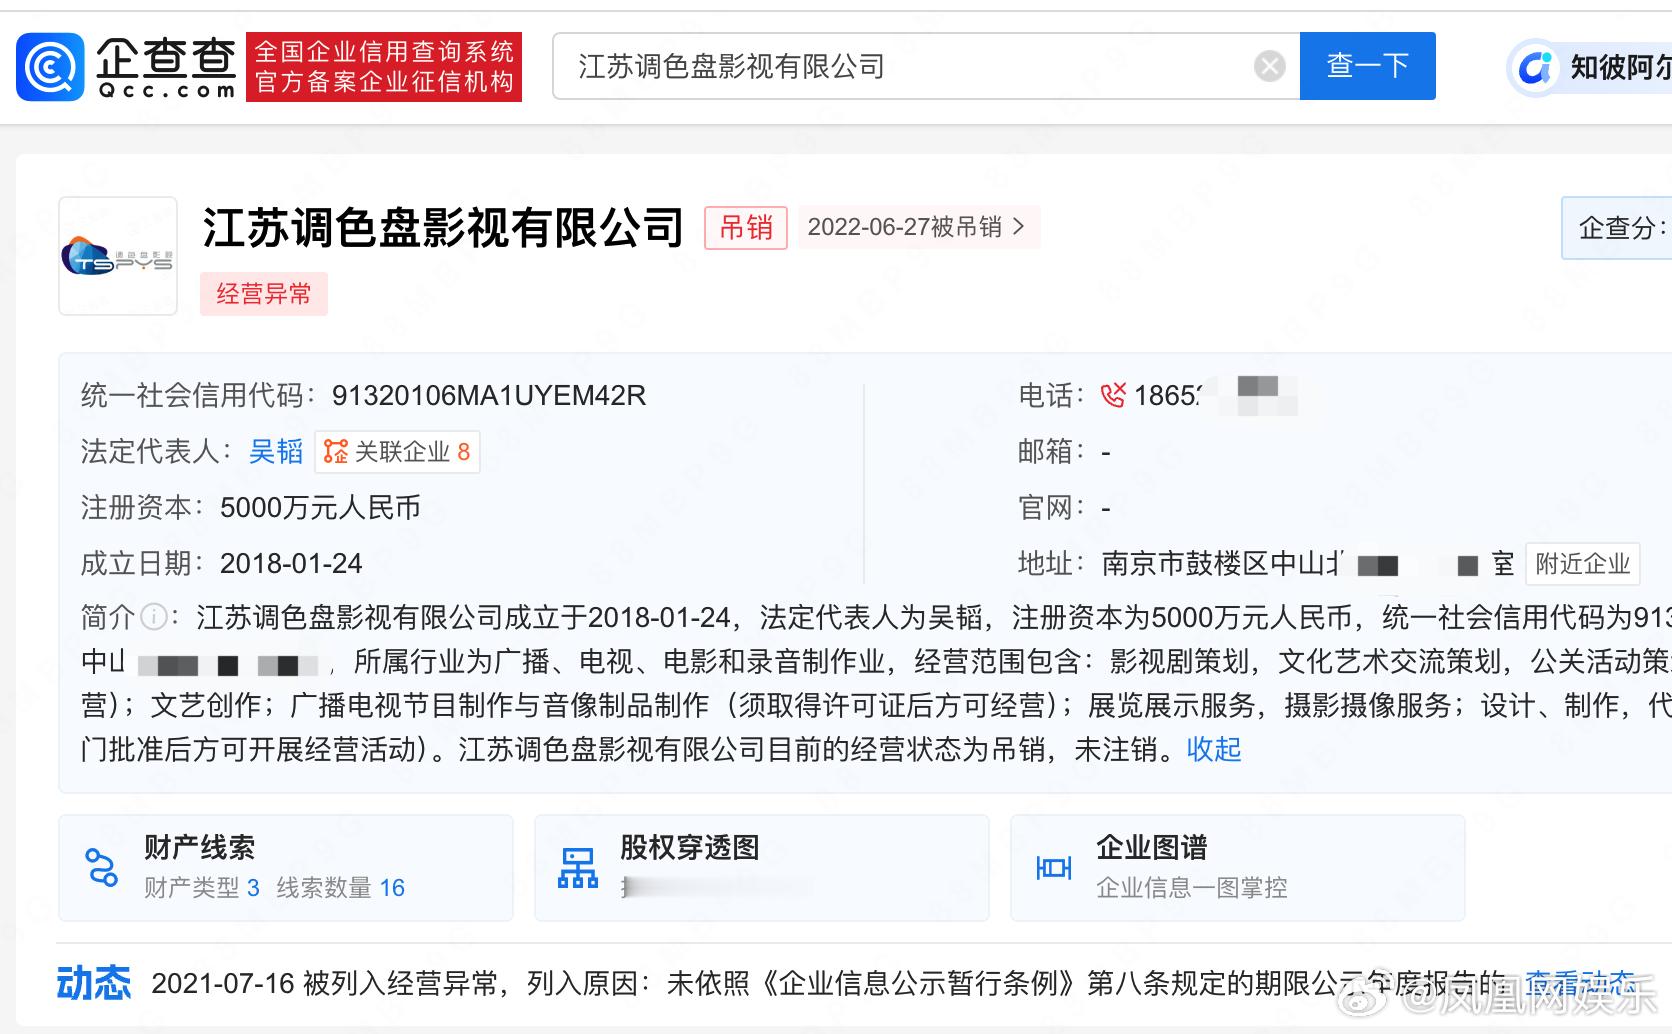Viewport: 1672px width, 1034px height.
Task: Click the 2018-01-24 establishment date
Action: 291,564
